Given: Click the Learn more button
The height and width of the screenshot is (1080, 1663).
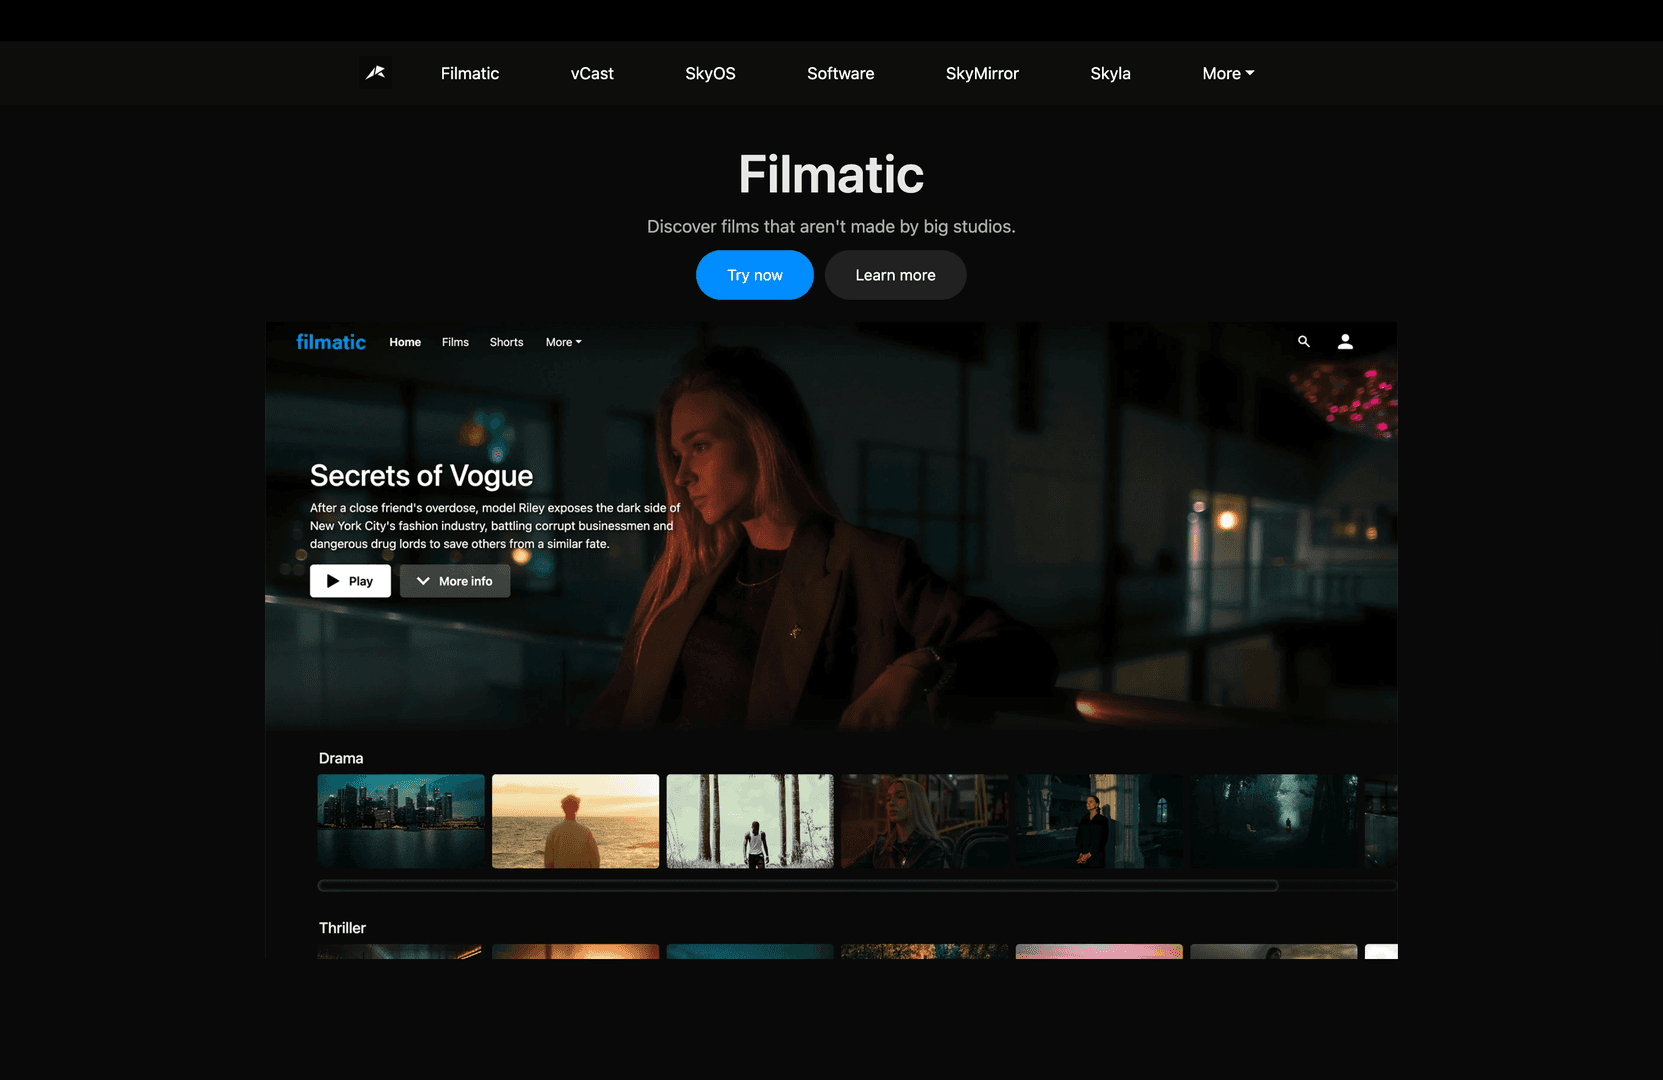Looking at the screenshot, I should click(895, 275).
